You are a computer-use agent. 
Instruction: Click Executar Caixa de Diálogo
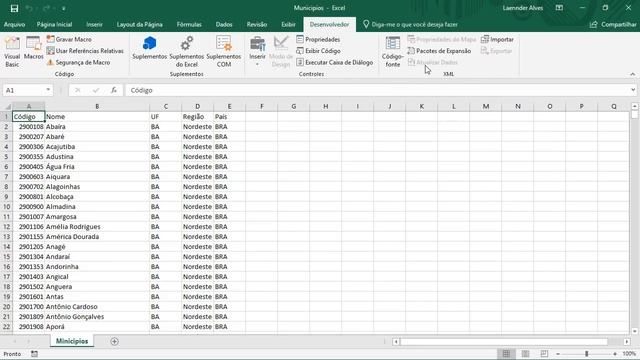point(335,62)
